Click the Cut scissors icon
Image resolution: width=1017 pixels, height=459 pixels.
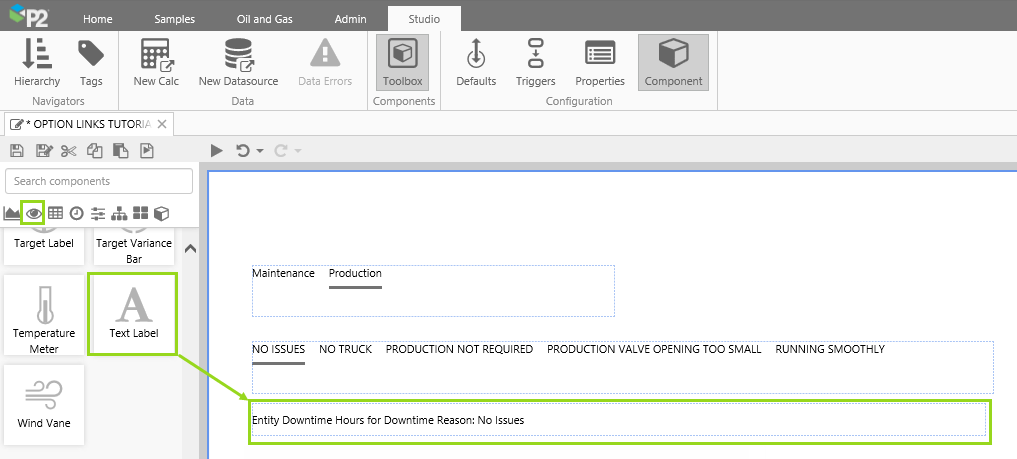pos(68,151)
